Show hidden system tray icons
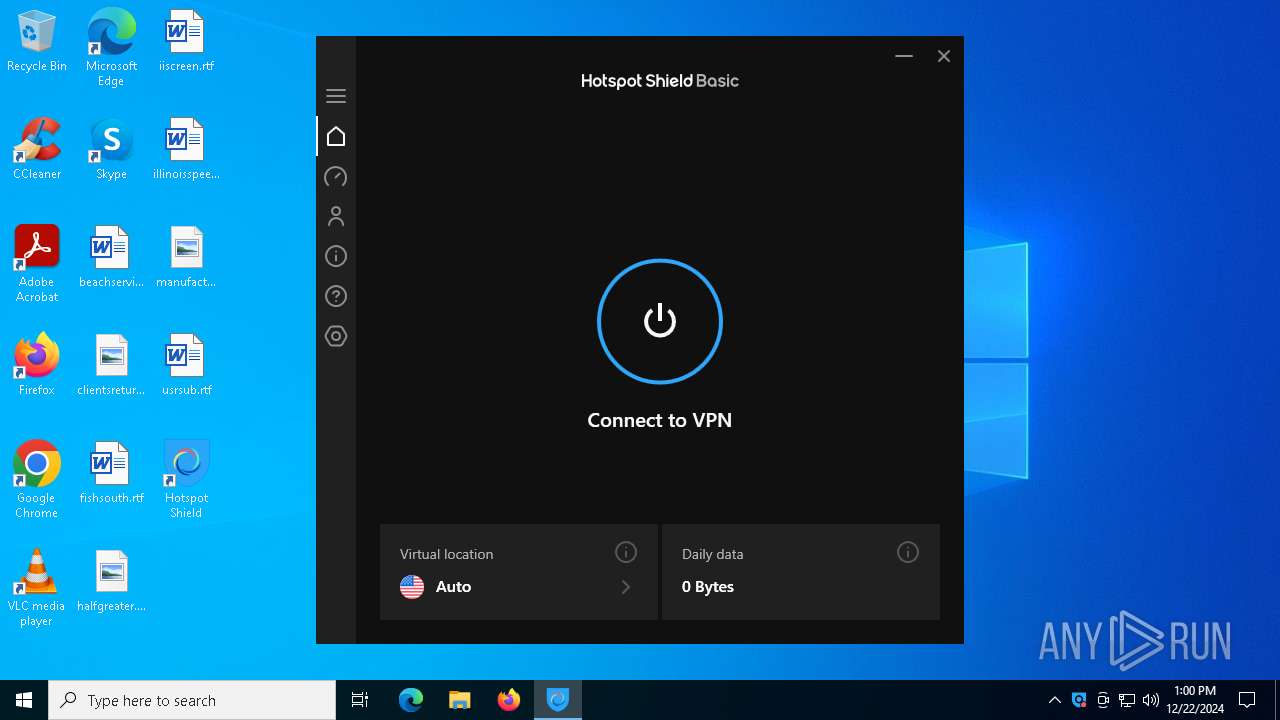This screenshot has height=720, width=1280. pos(1055,700)
